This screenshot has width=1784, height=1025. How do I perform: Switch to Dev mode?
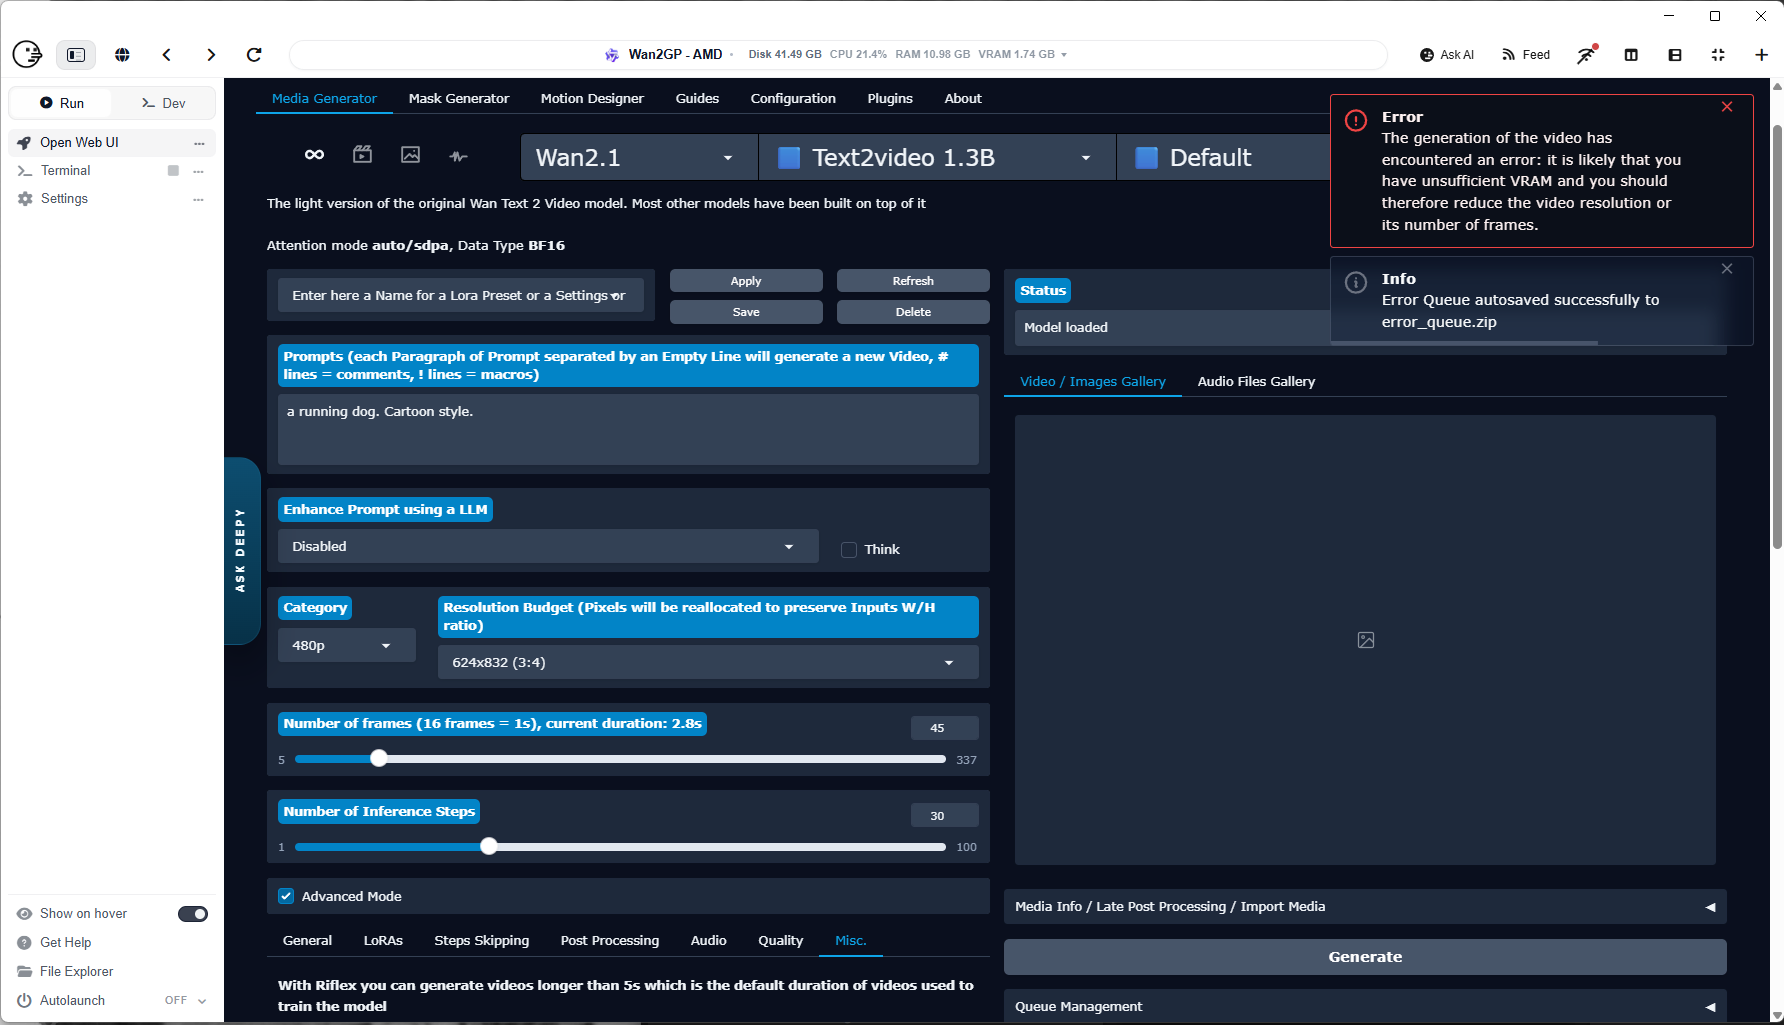[163, 103]
